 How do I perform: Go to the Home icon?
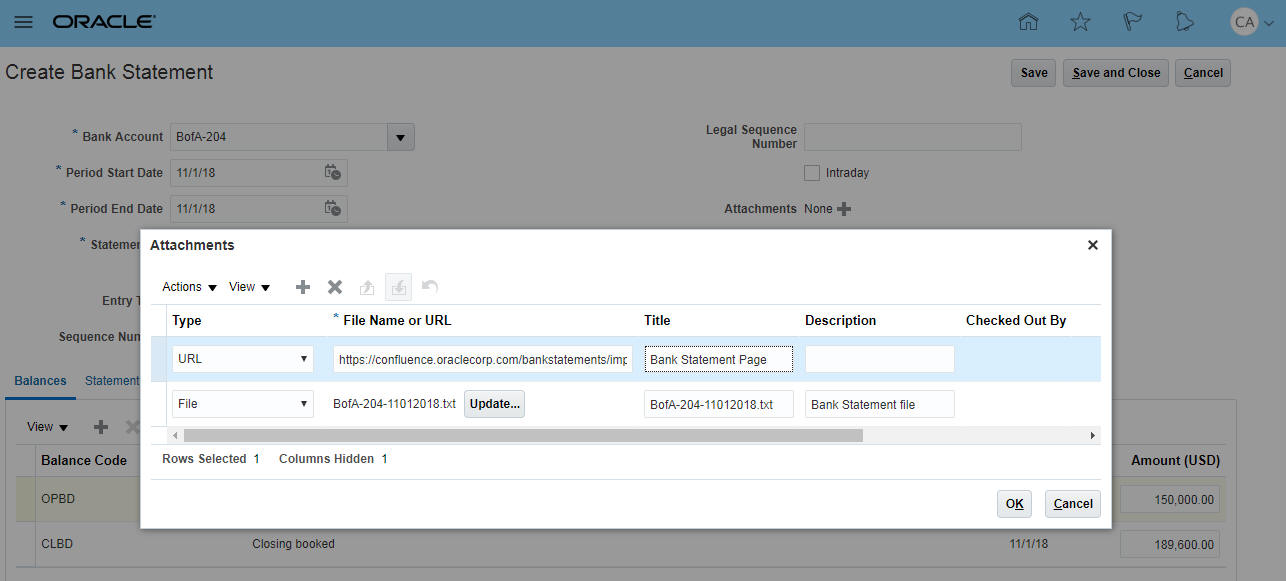(1028, 22)
